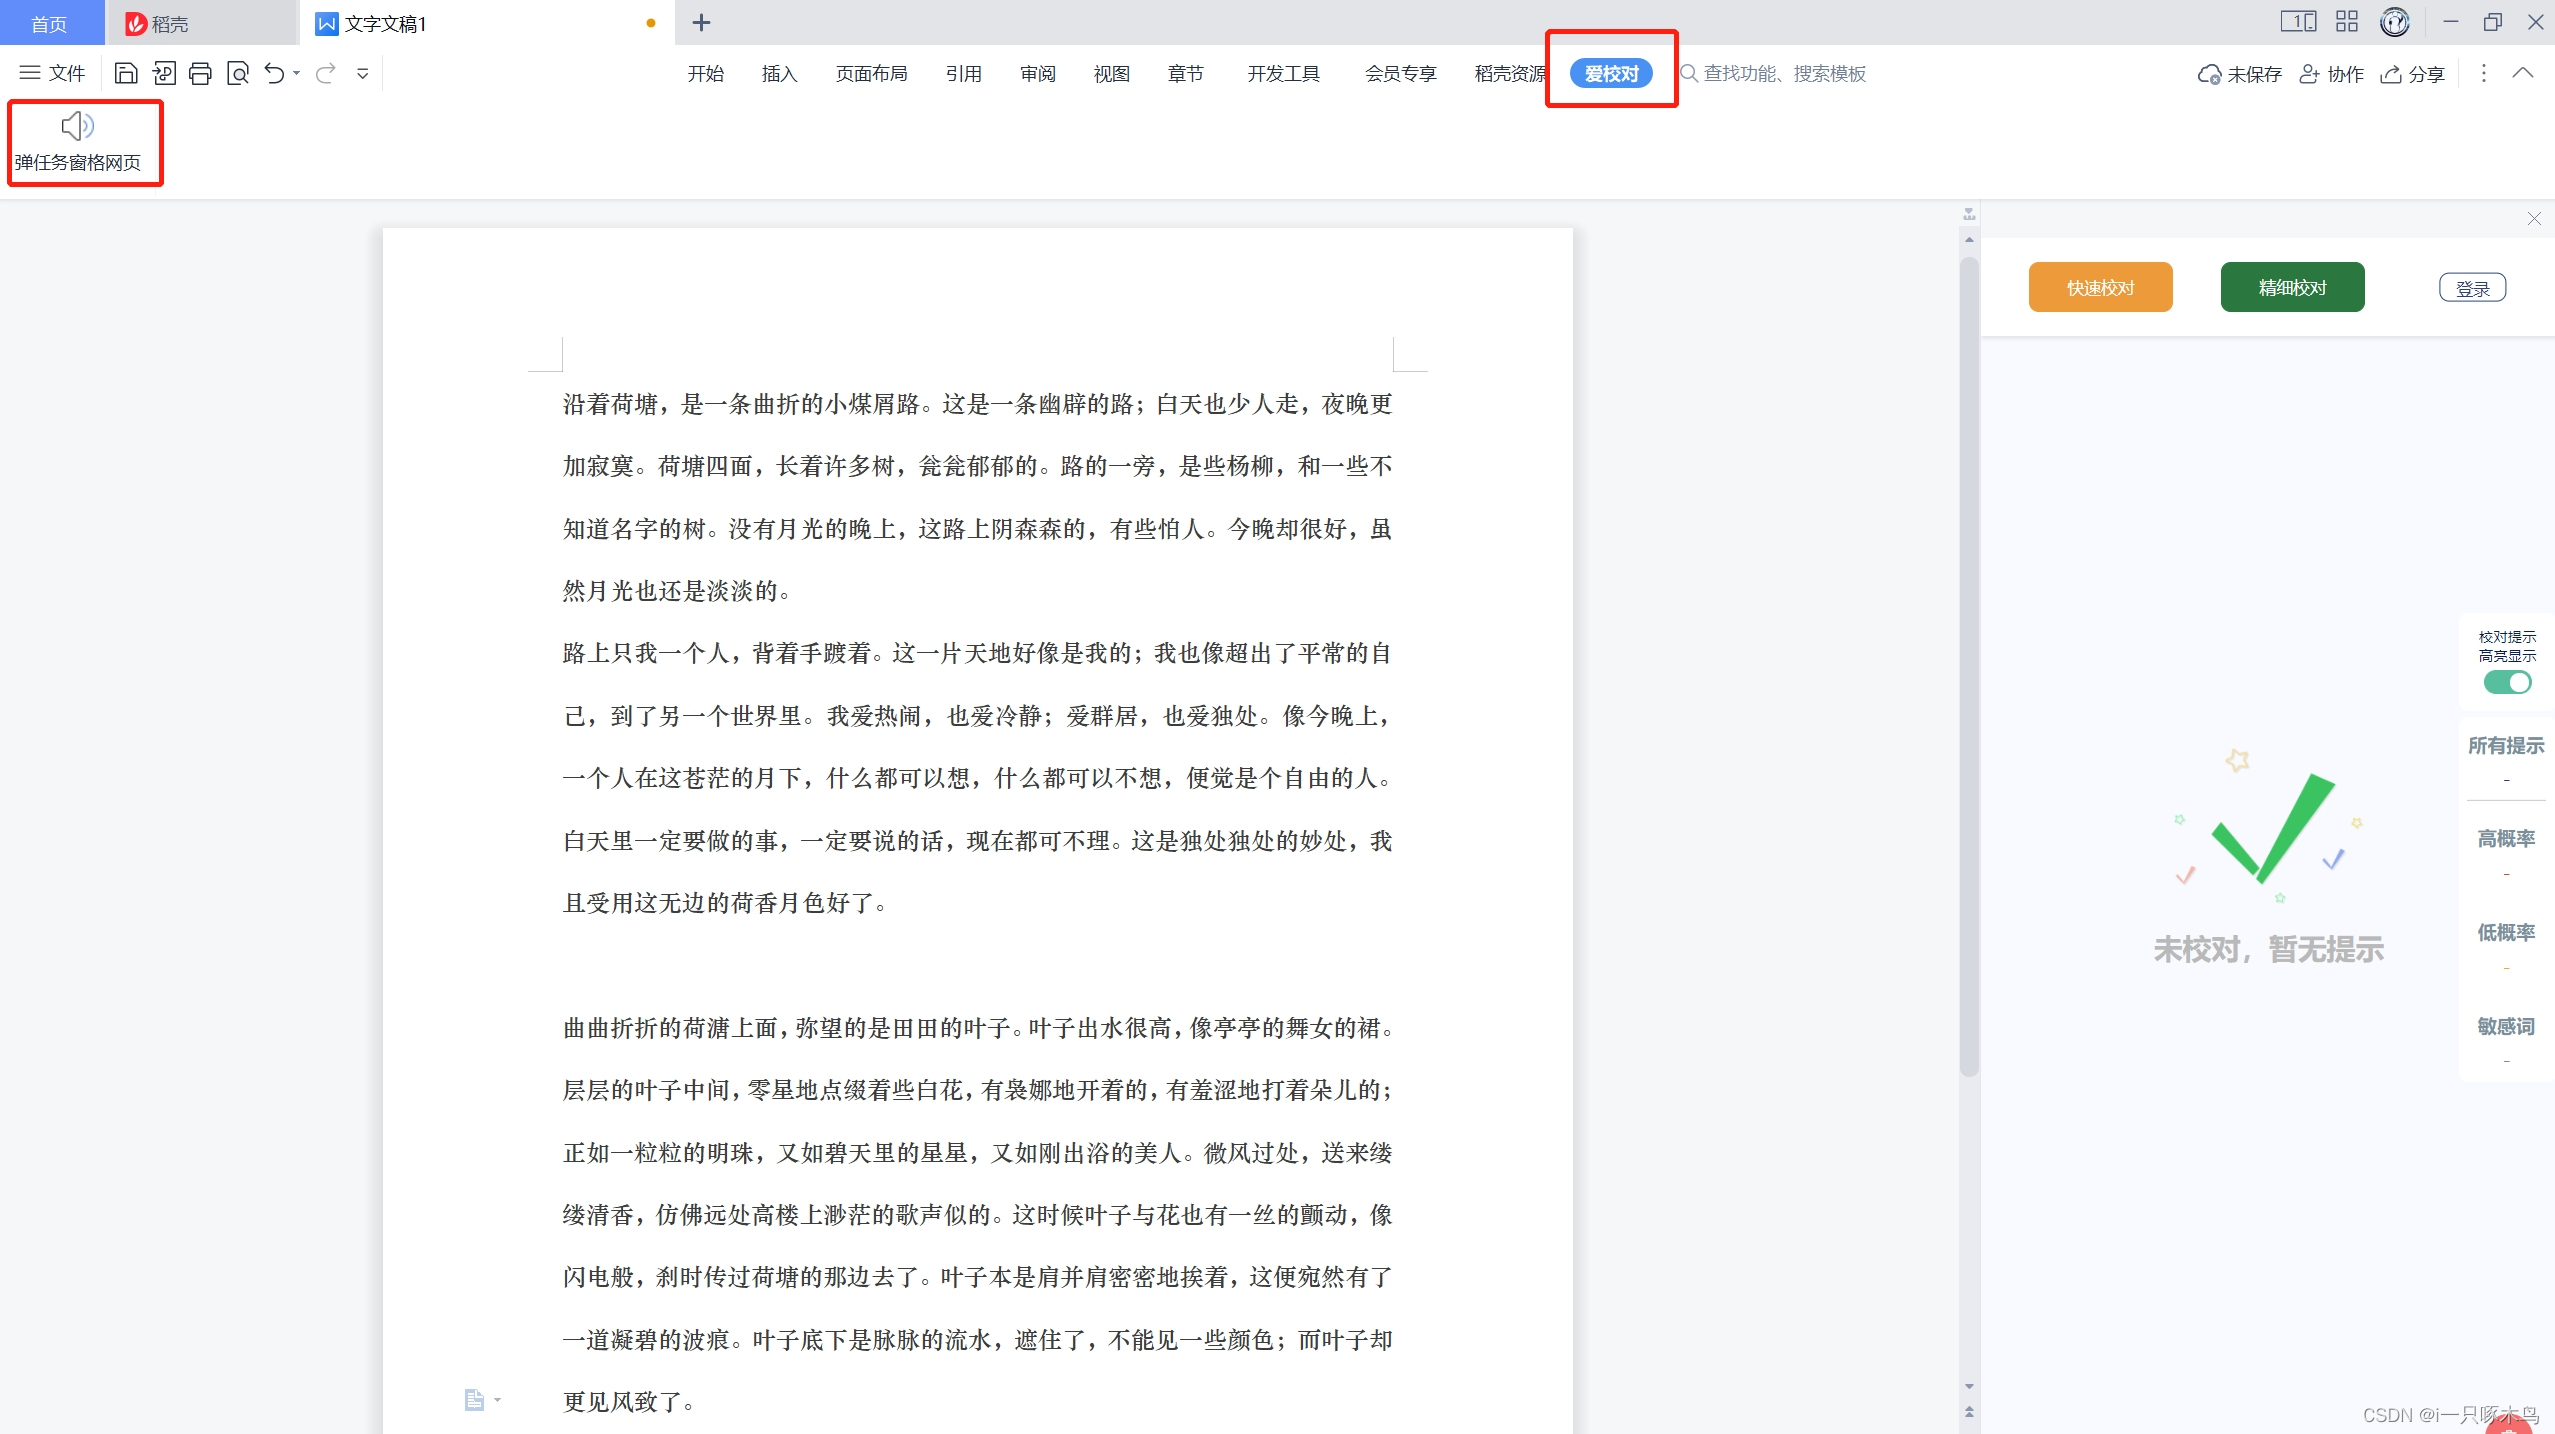Image resolution: width=2555 pixels, height=1434 pixels.
Task: Open quick access toolbar customize dropdown
Action: 363,73
